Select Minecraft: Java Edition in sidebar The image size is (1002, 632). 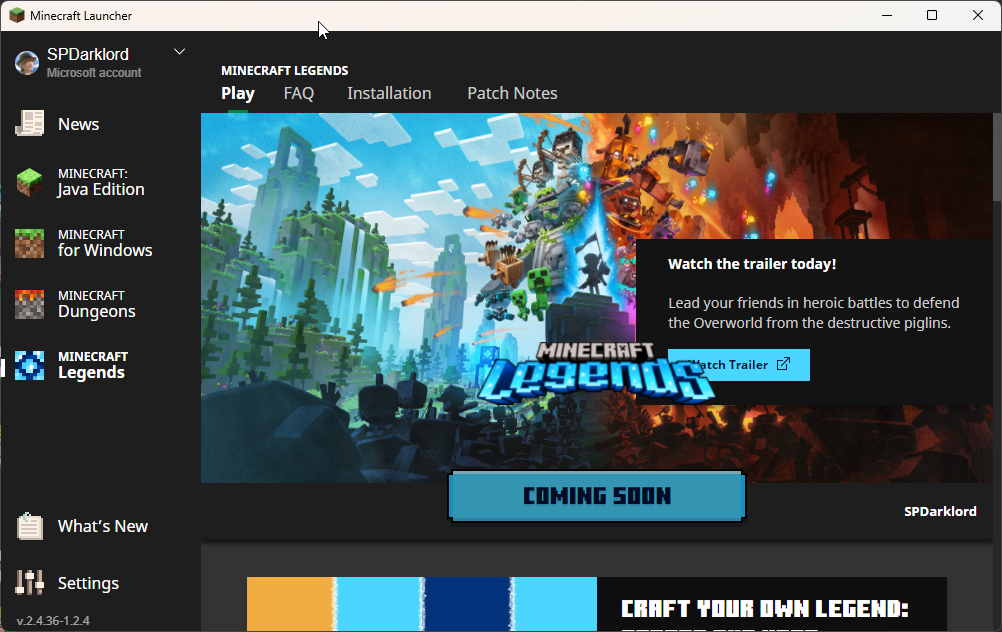click(x=101, y=182)
